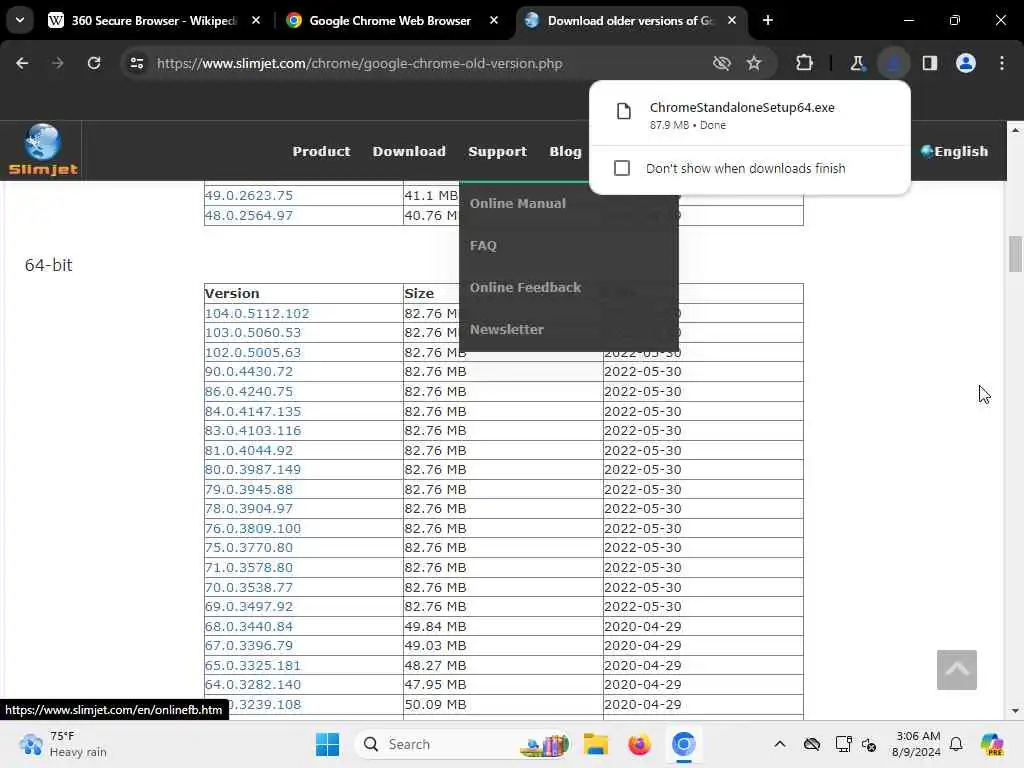Click the Version column header in 64-bit table
The image size is (1024, 768).
click(x=232, y=293)
